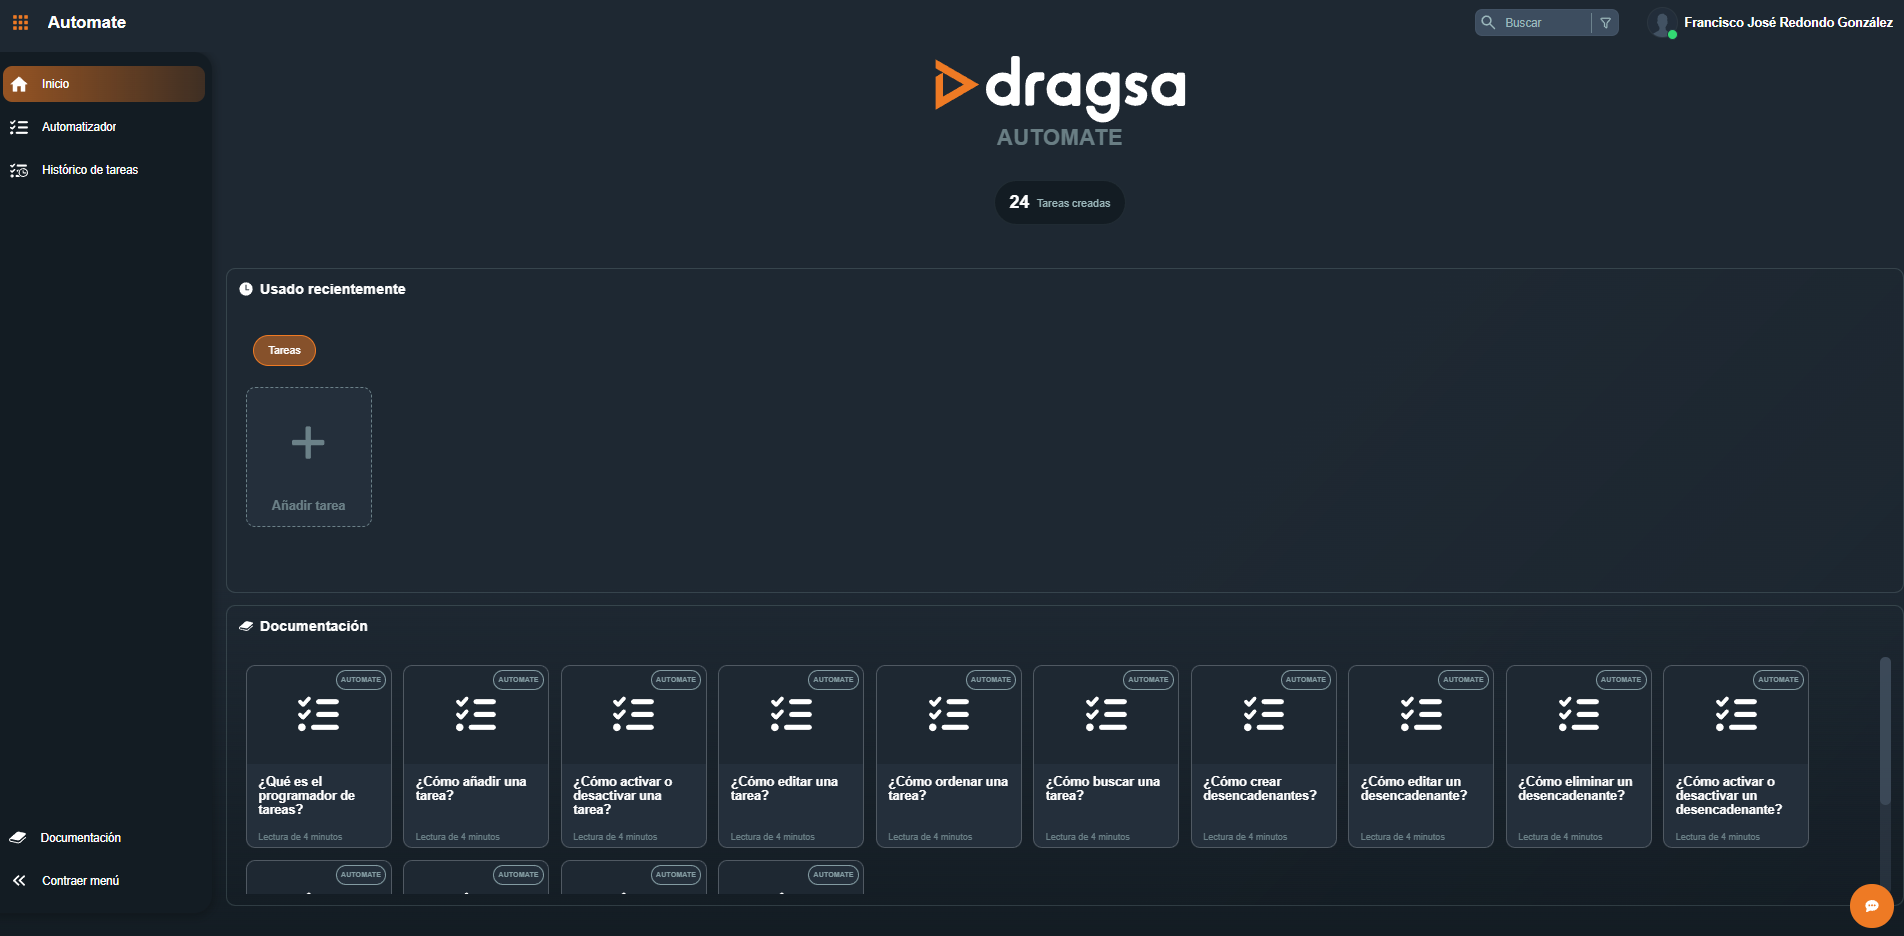
Task: Collapse the menu with Contraer menú
Action: click(x=80, y=880)
